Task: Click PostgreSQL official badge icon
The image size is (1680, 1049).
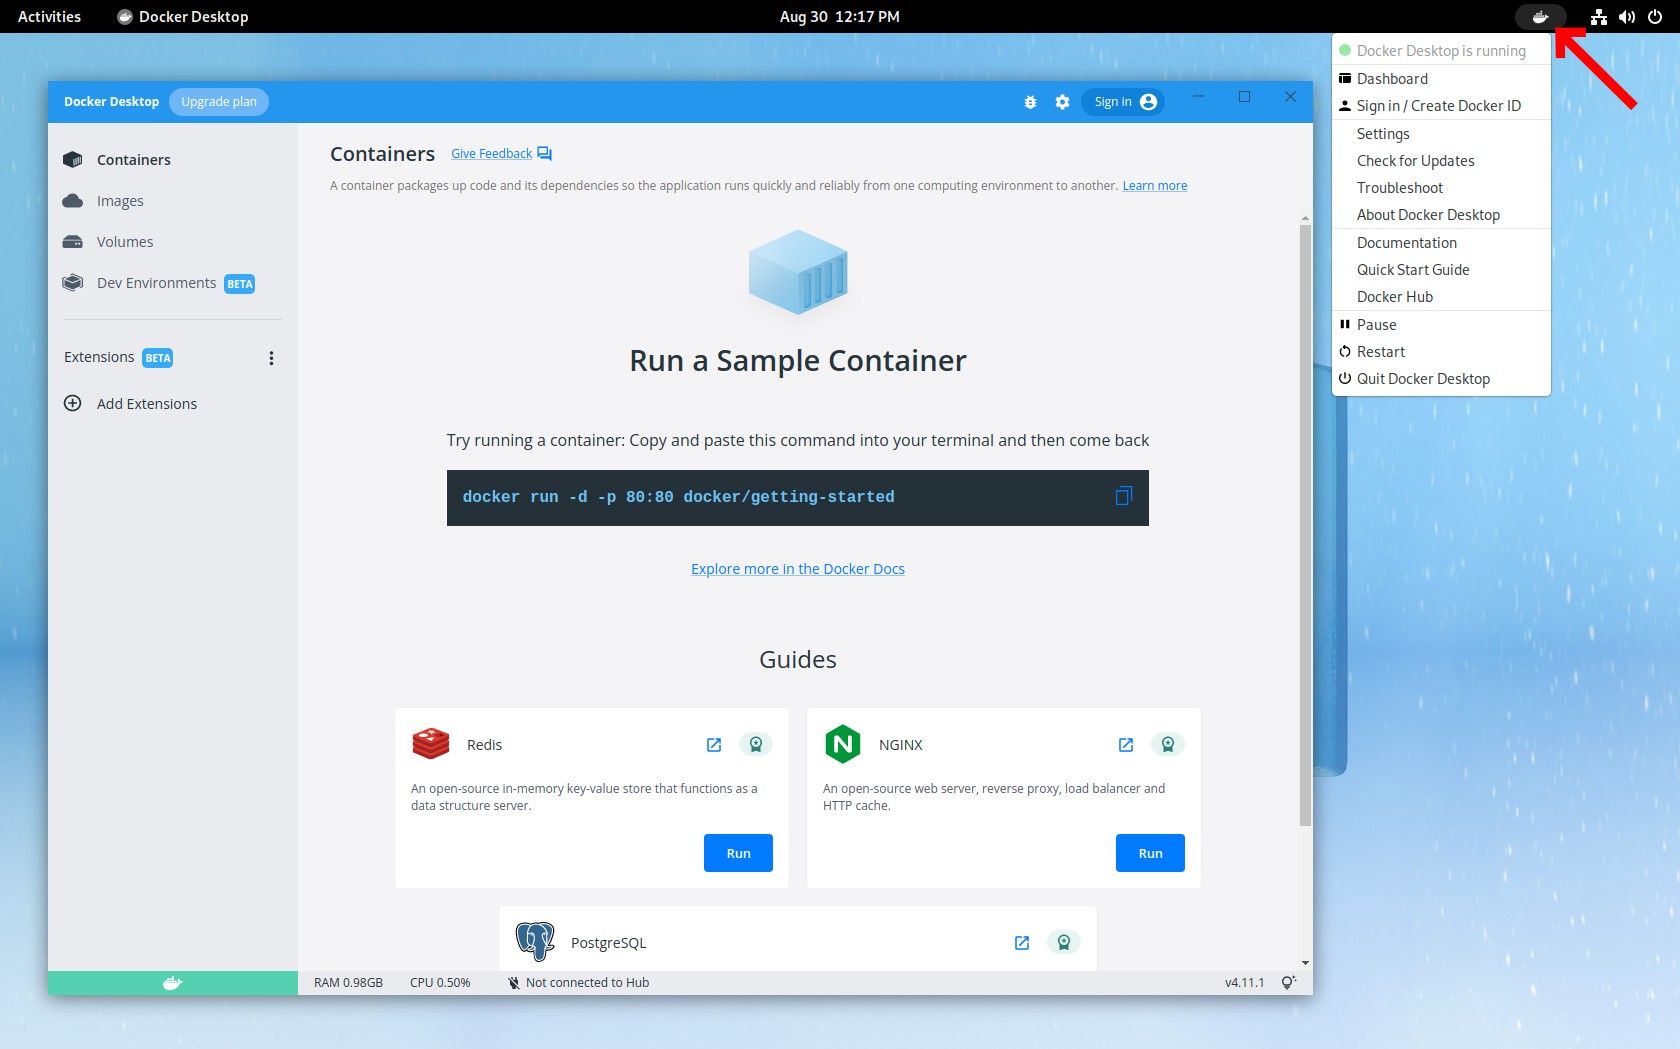Action: pos(1064,942)
